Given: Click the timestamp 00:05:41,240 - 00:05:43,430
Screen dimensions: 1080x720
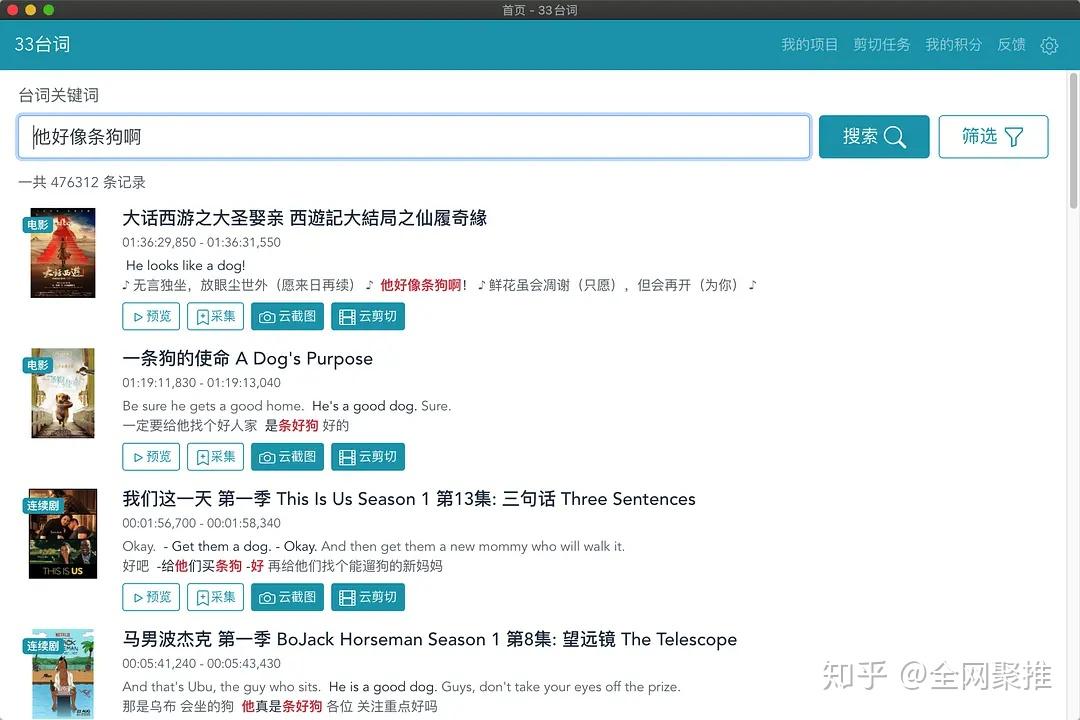Looking at the screenshot, I should [202, 664].
